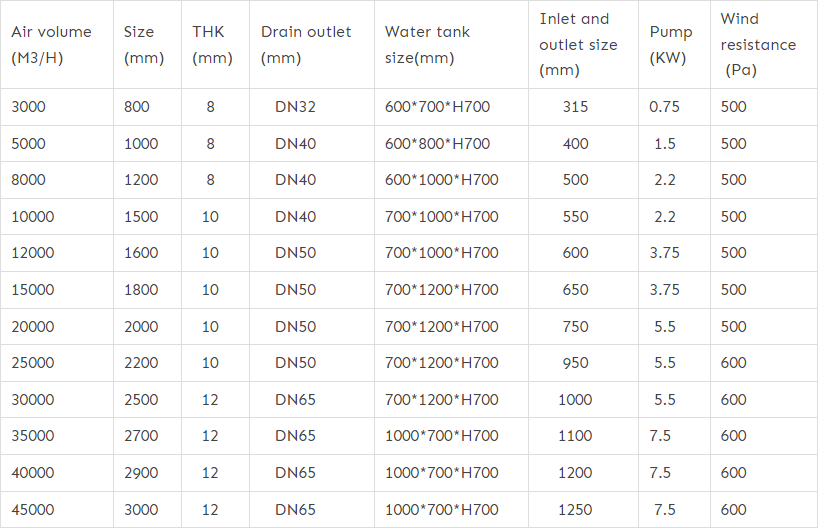
Task: Click the 600*800*H700 water tank cell
Action: (437, 144)
